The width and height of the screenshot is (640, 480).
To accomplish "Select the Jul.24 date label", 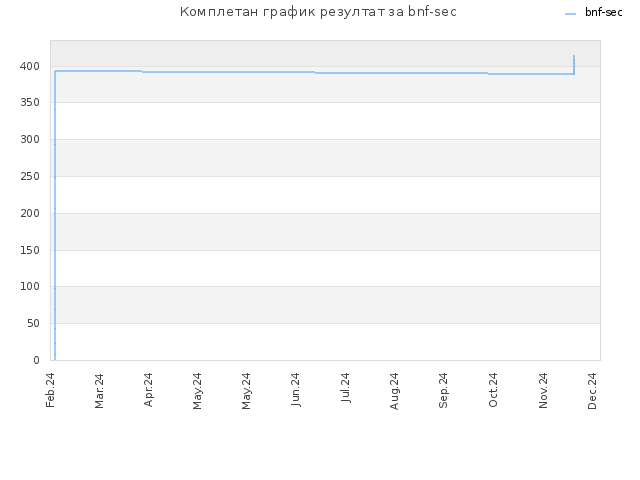I will [x=345, y=387].
